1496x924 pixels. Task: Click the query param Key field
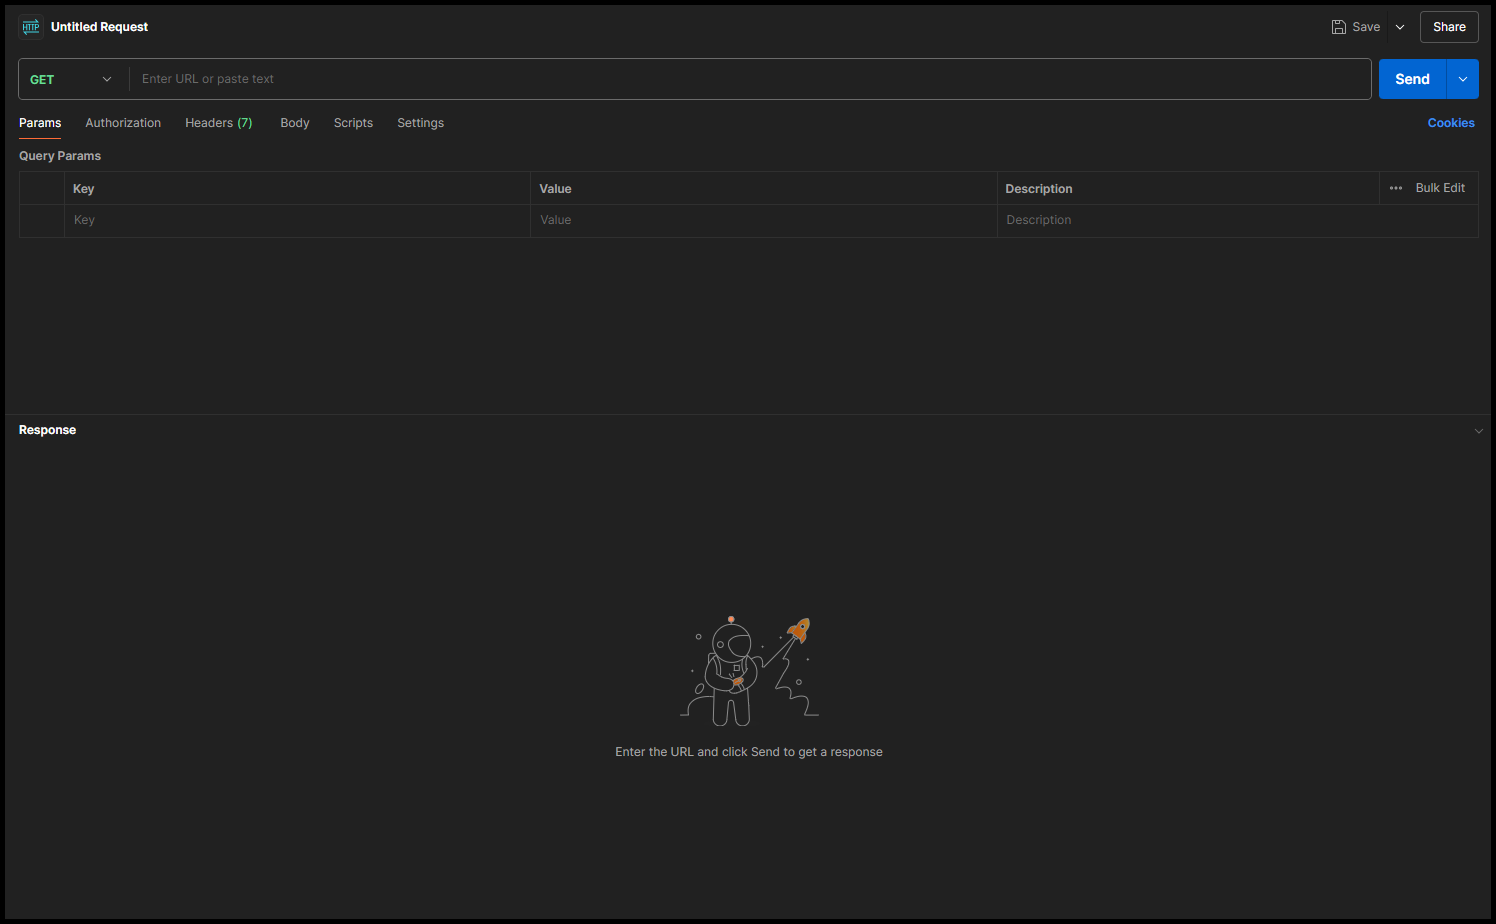(297, 221)
